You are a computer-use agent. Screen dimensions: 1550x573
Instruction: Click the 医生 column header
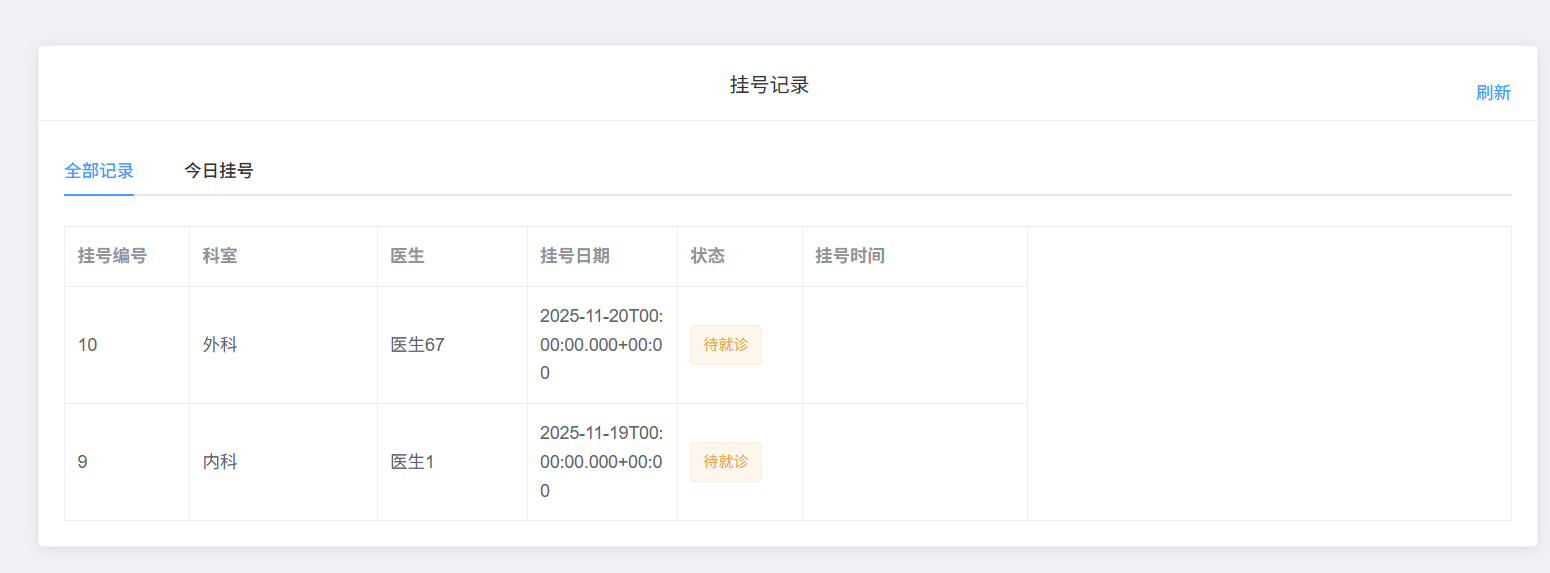pyautogui.click(x=407, y=256)
